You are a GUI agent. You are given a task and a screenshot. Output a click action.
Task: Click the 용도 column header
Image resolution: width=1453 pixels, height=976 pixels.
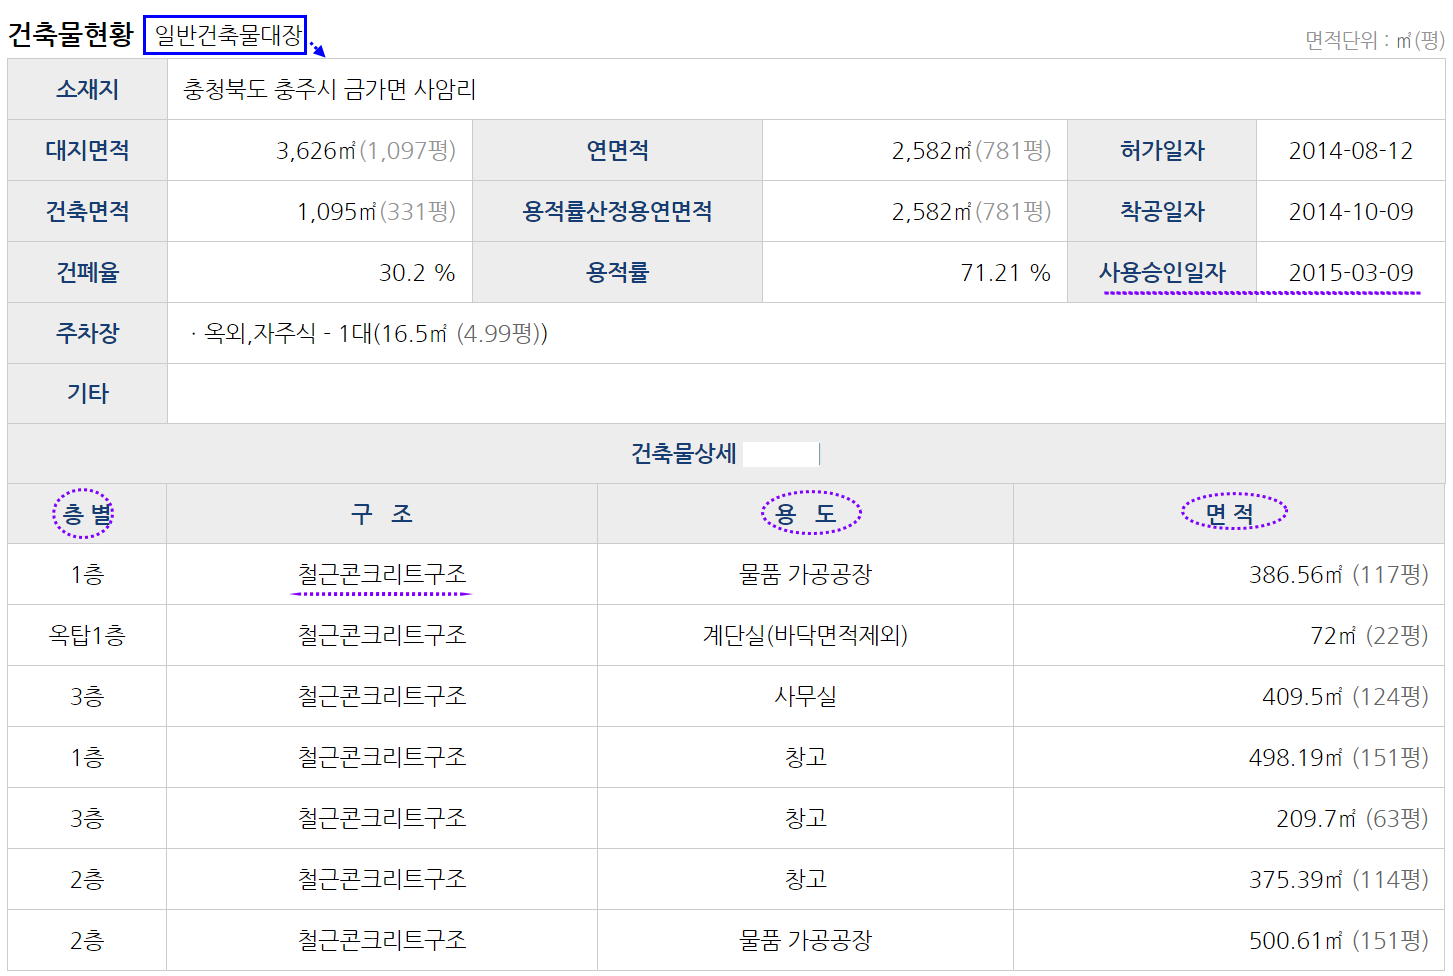point(805,514)
